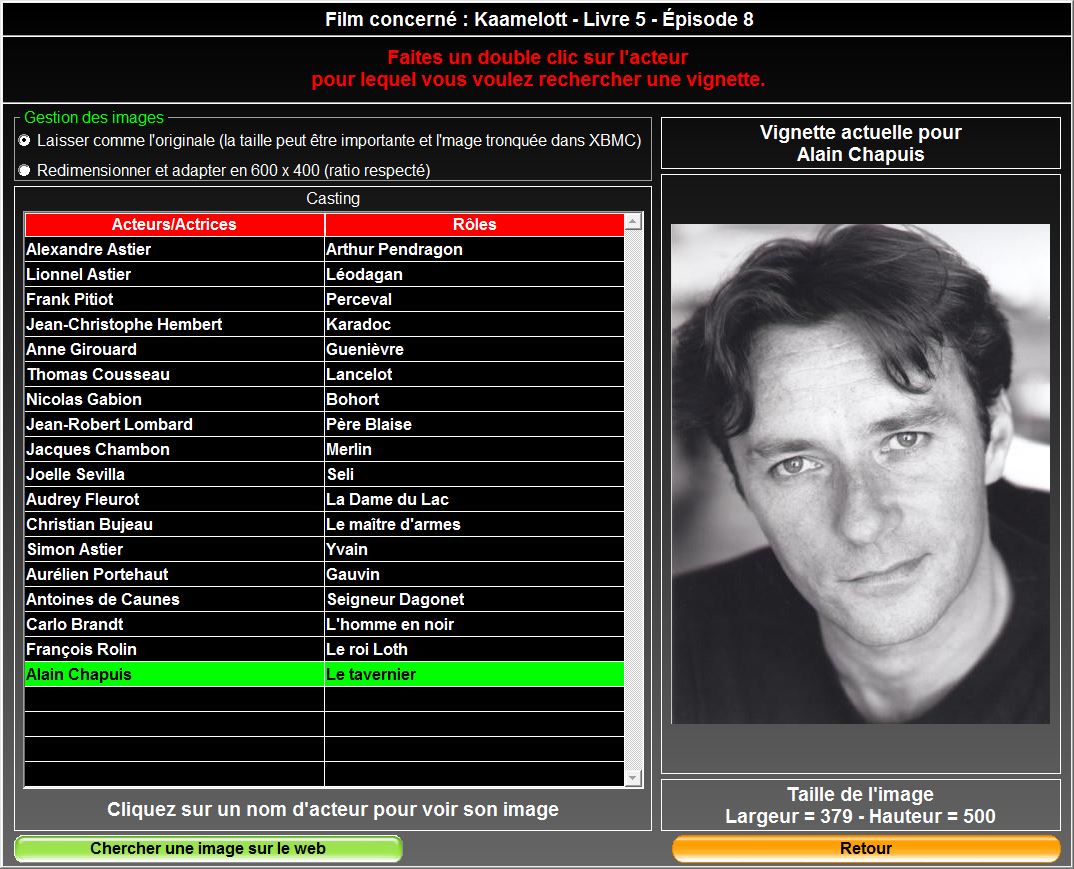Click 'Chercher une image sur le web' button
Viewport: 1074px width, 869px height.
coord(208,848)
